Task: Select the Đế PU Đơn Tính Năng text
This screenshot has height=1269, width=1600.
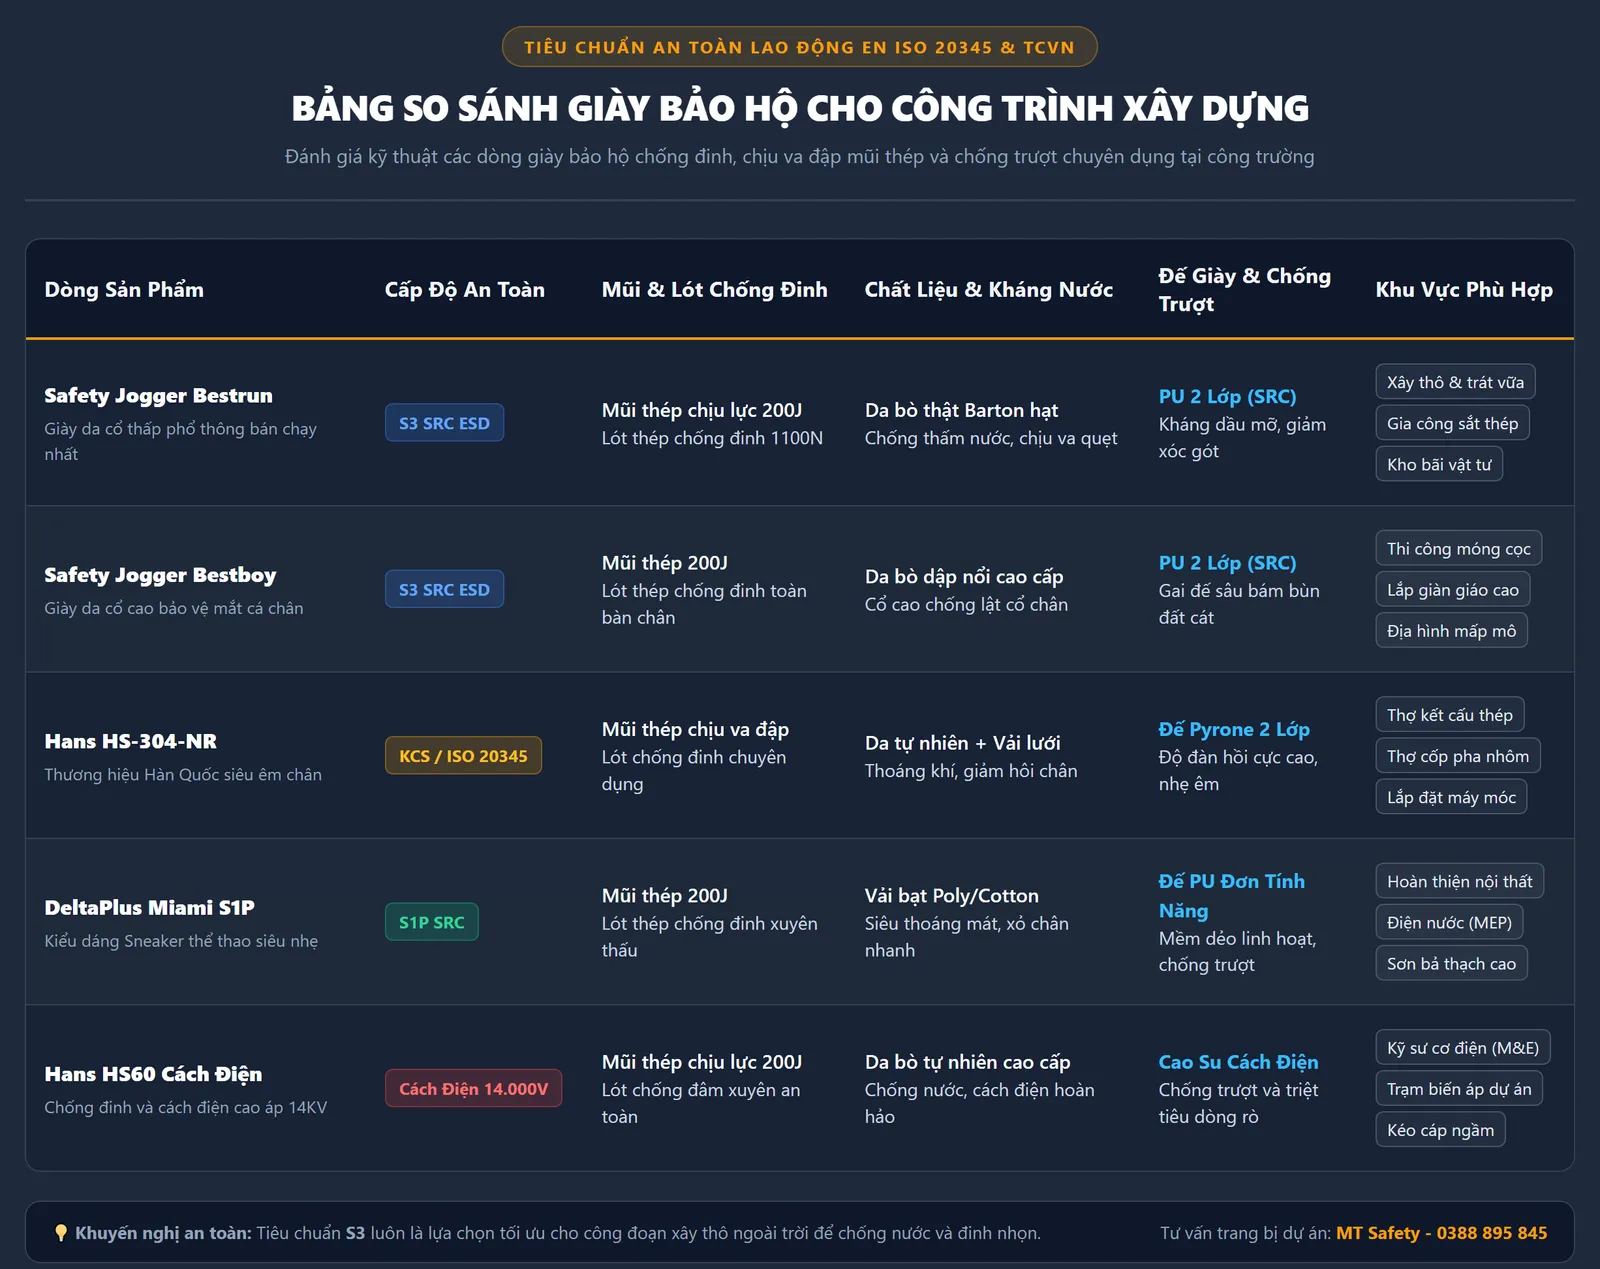Action: [1232, 896]
